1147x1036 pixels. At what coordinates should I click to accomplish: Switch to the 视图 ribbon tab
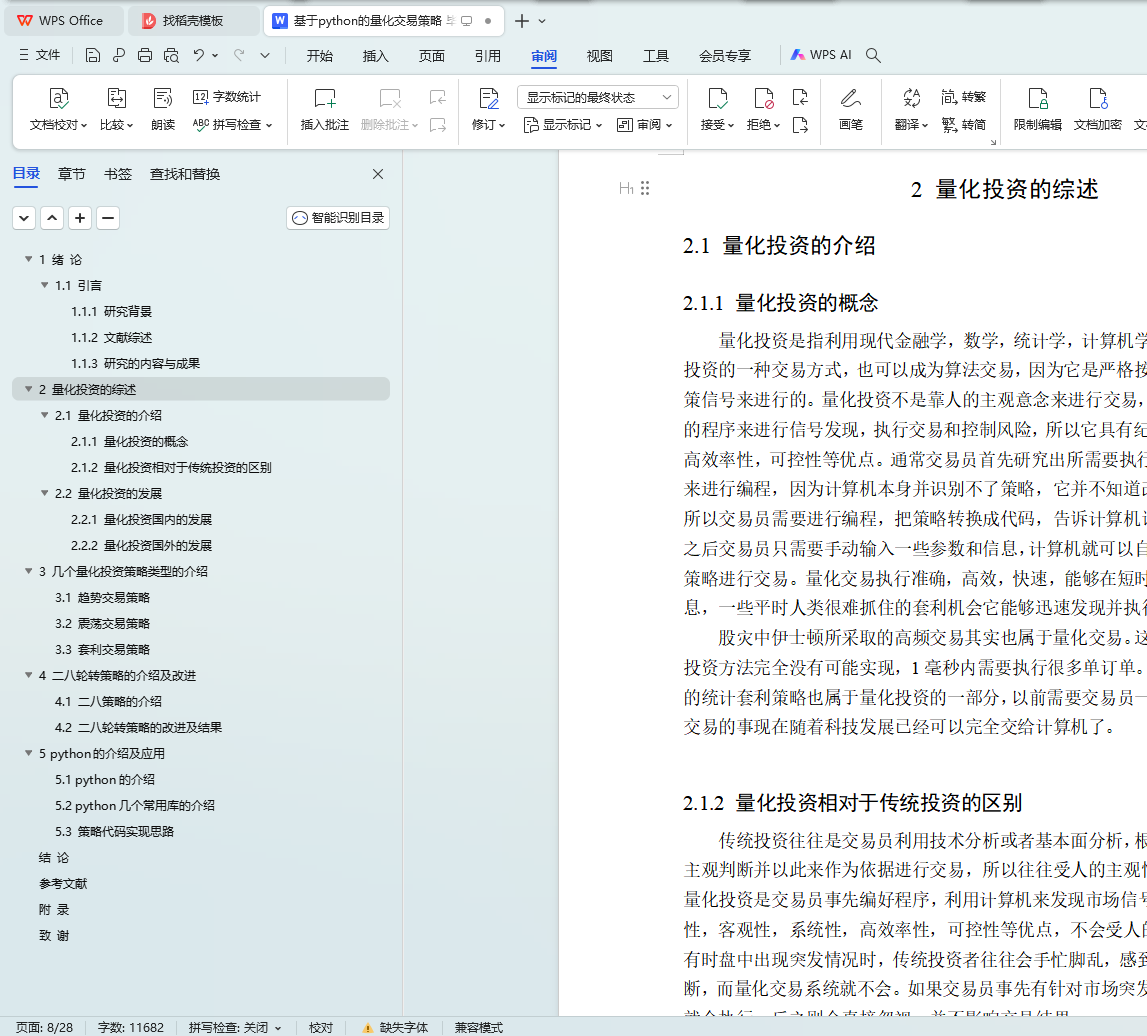599,56
